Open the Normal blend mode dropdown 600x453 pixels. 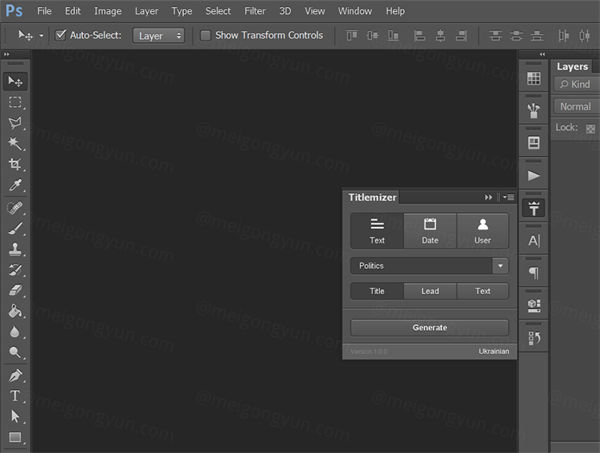pos(576,106)
